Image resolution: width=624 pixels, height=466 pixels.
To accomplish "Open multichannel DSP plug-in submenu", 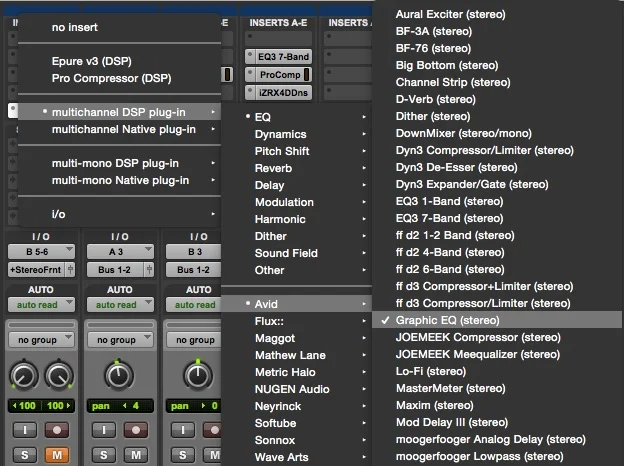I will click(x=119, y=112).
